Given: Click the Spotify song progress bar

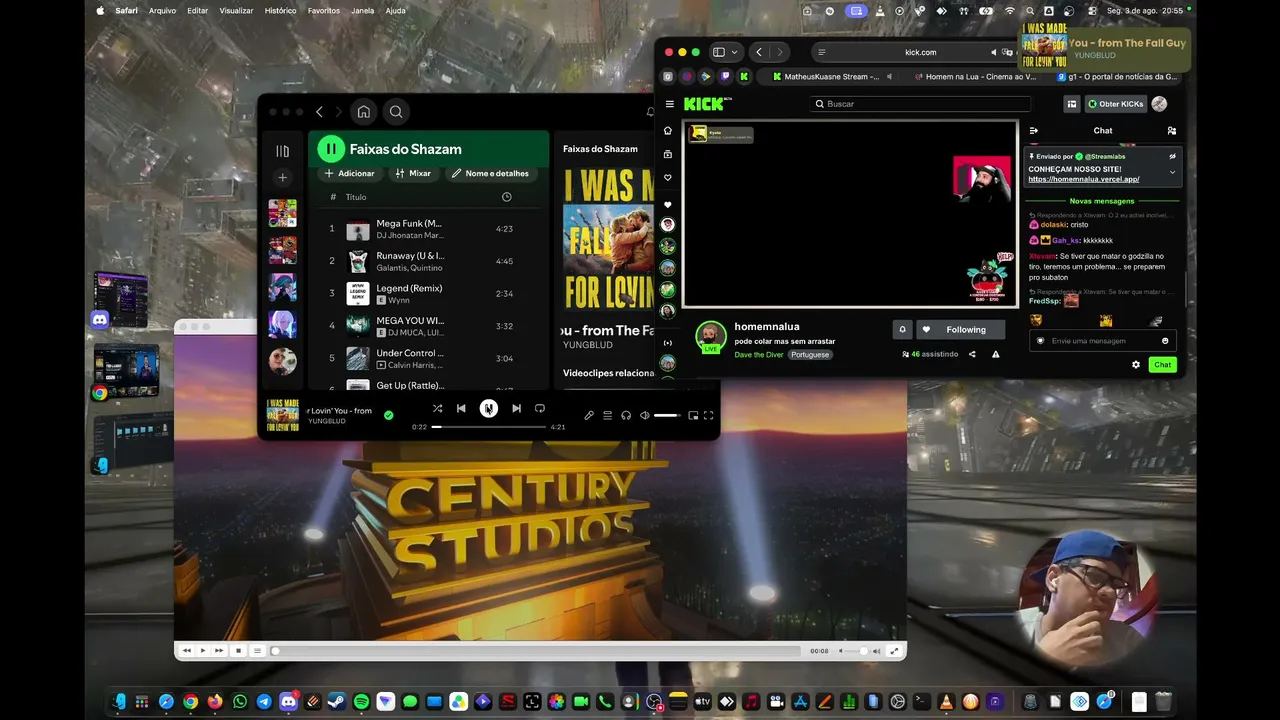Looking at the screenshot, I should [x=489, y=427].
